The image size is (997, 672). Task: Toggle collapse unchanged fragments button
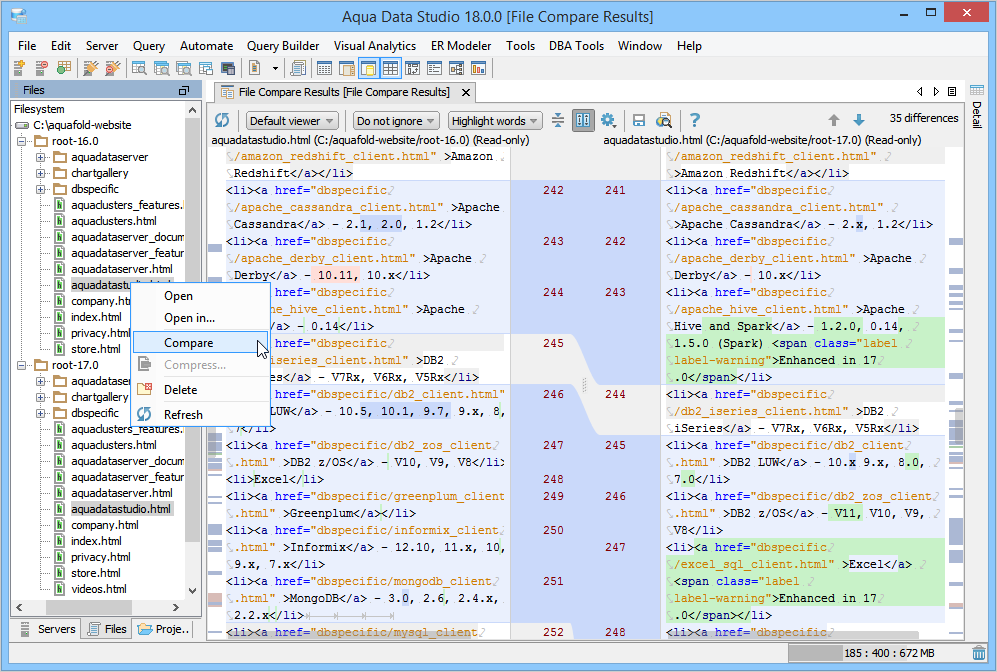[558, 120]
